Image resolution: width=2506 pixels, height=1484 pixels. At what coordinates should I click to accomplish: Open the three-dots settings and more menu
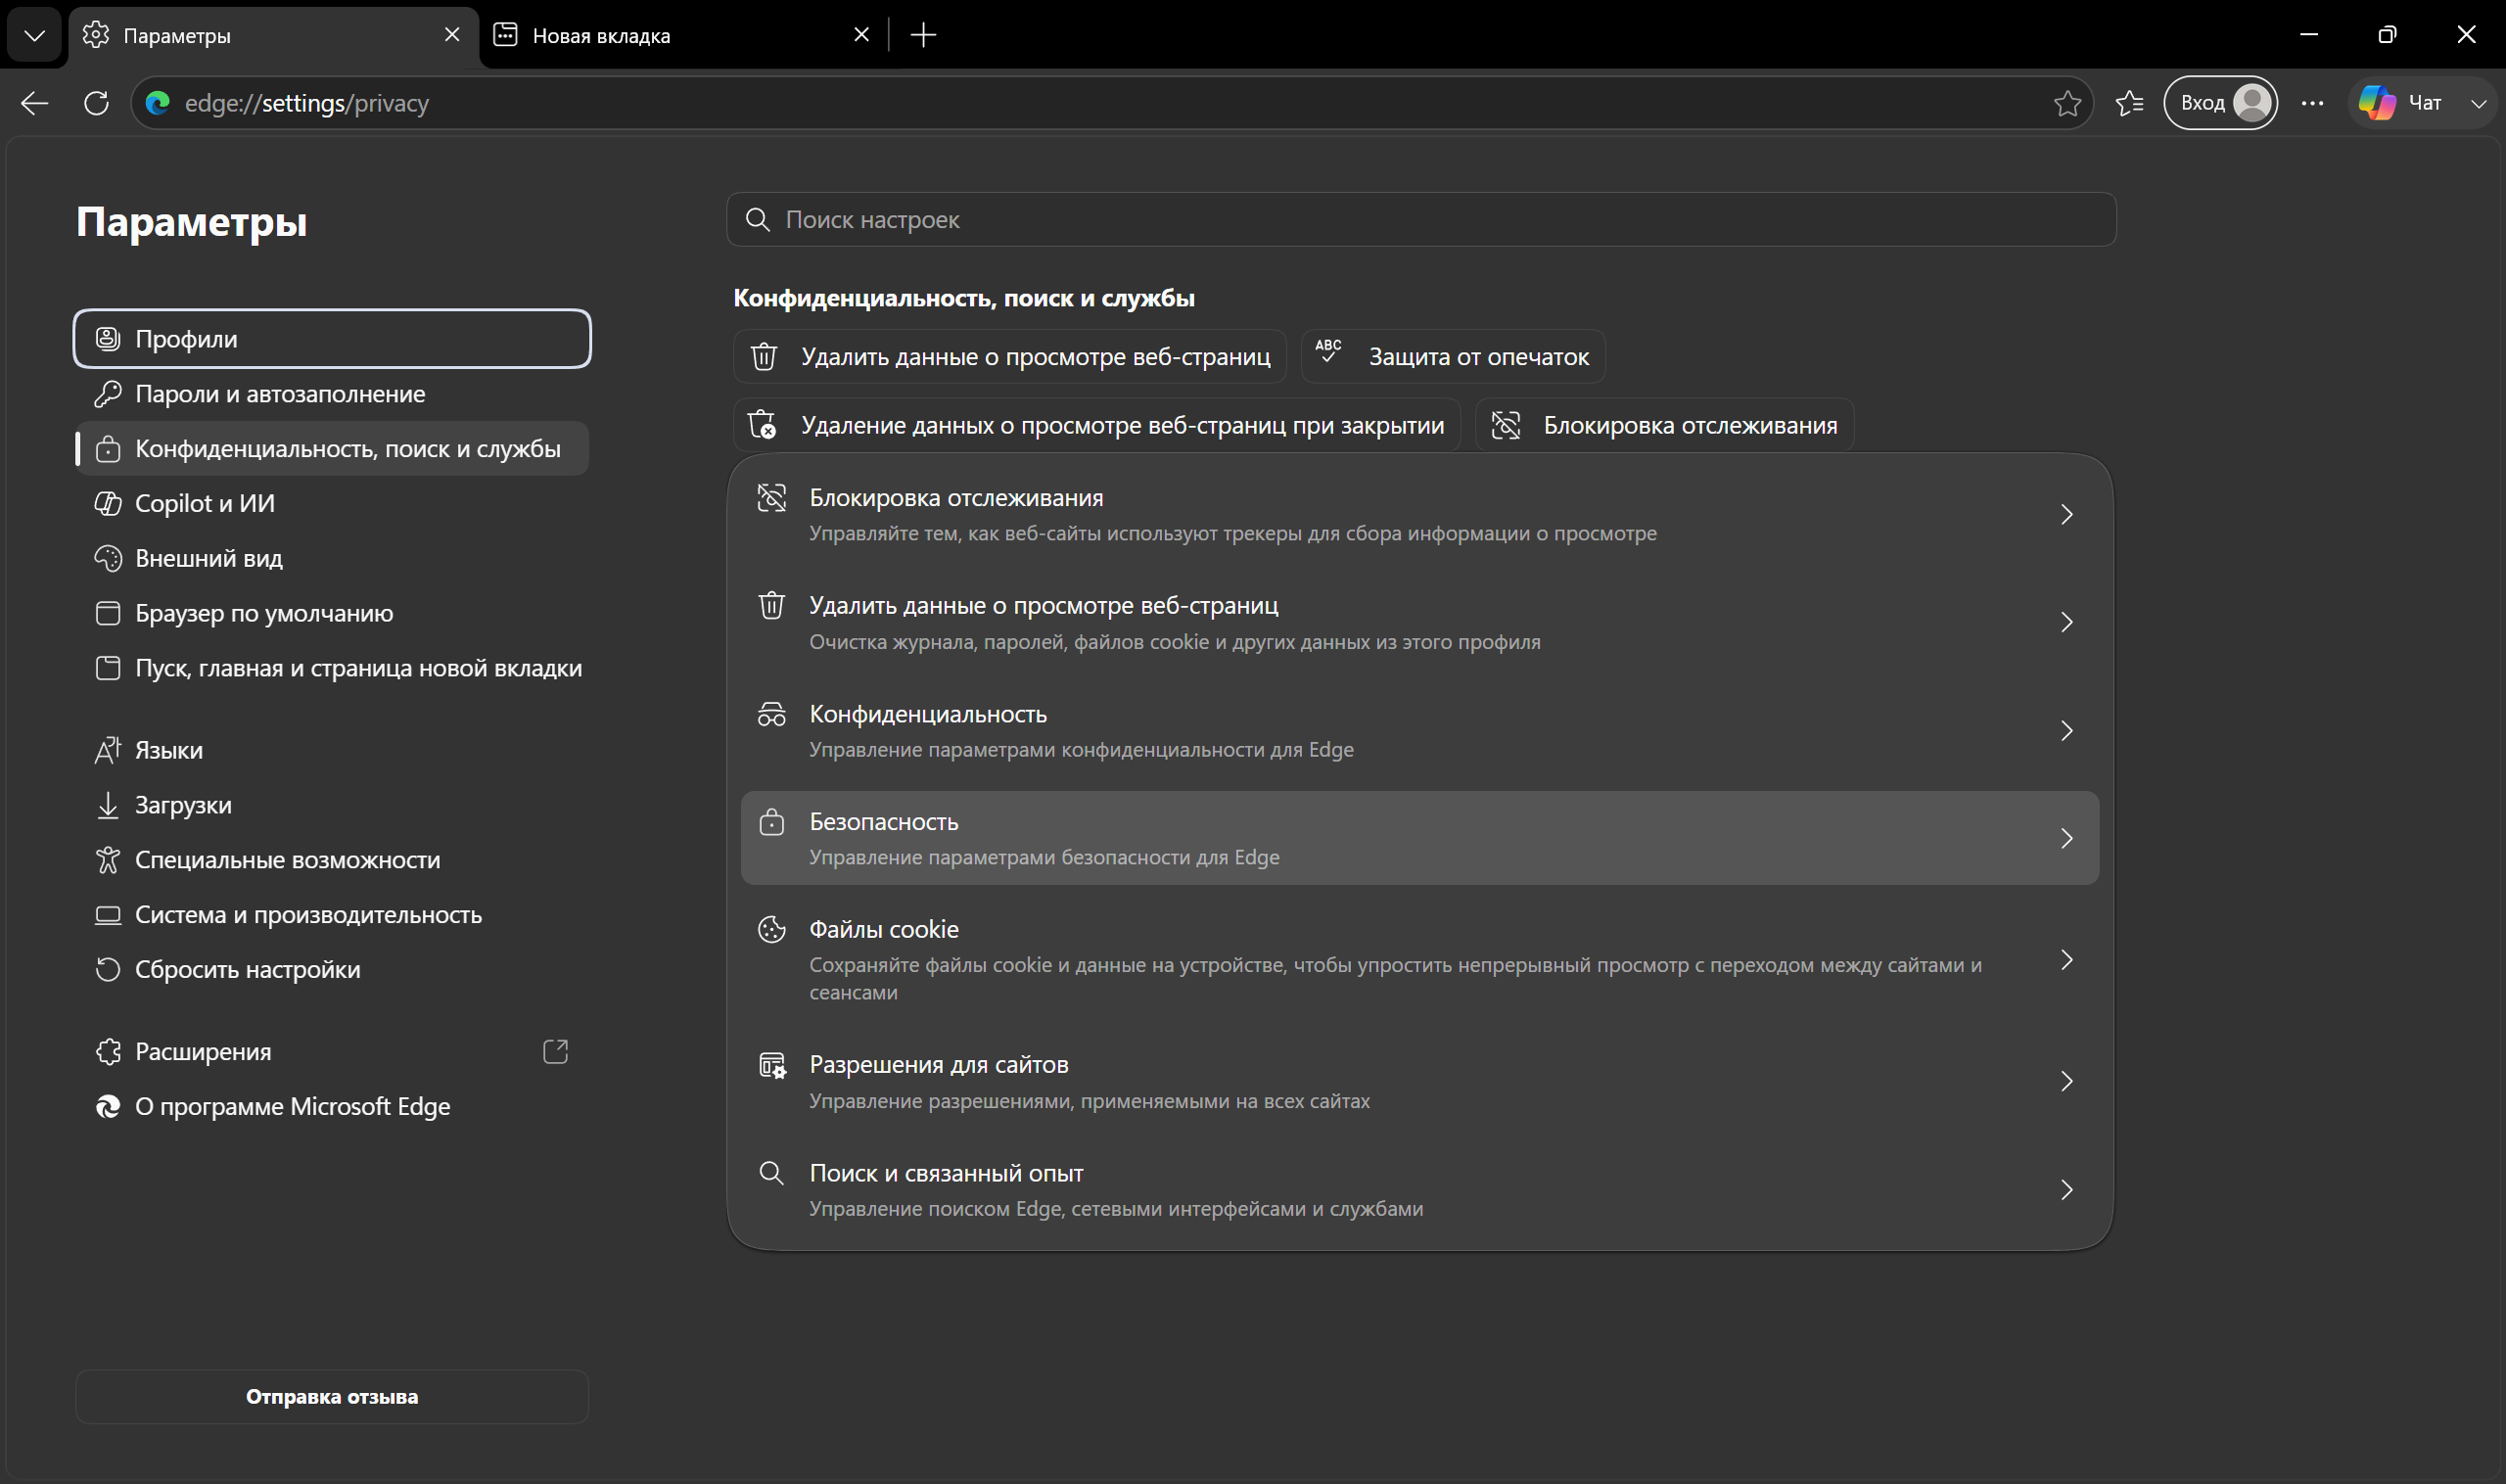click(2312, 103)
